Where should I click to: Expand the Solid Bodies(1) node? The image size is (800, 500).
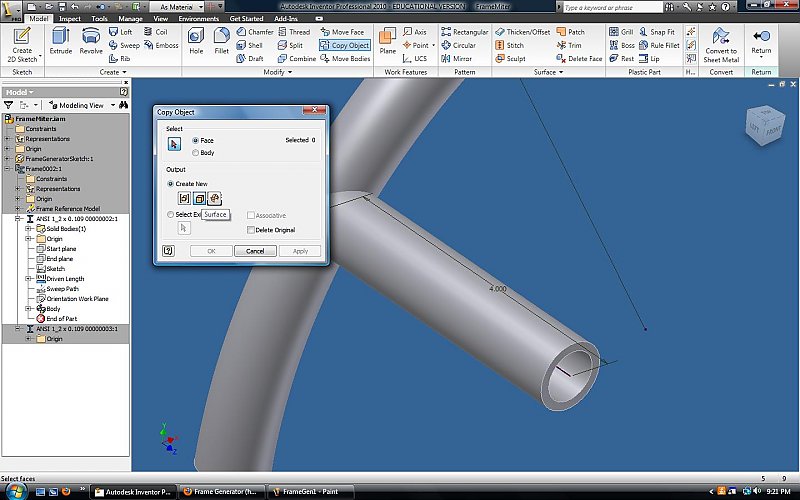[x=30, y=229]
